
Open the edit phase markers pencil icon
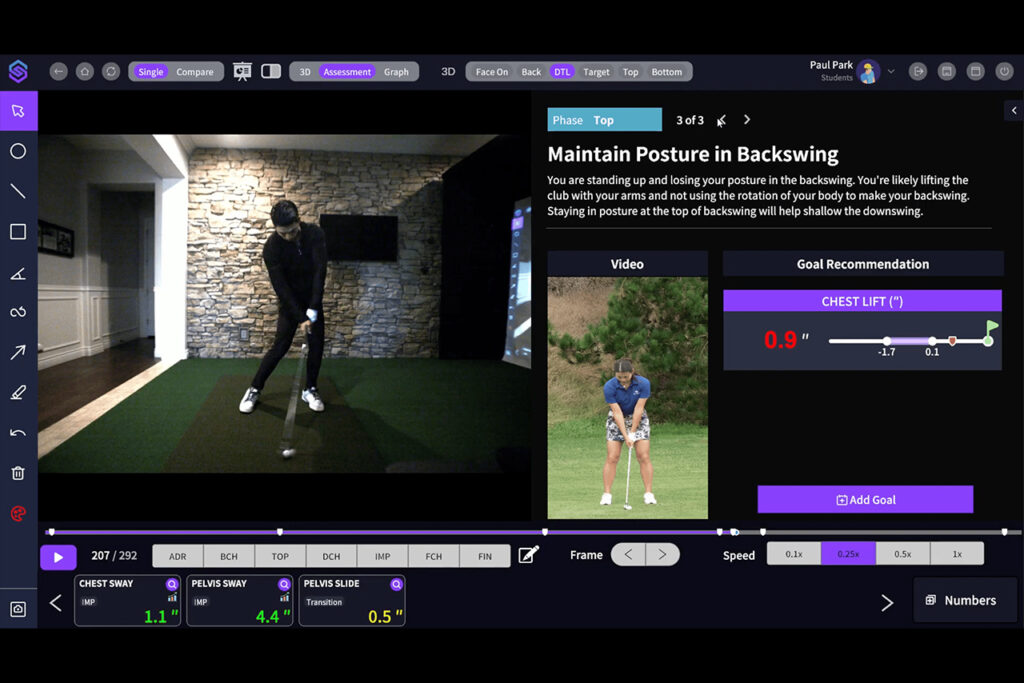point(528,555)
